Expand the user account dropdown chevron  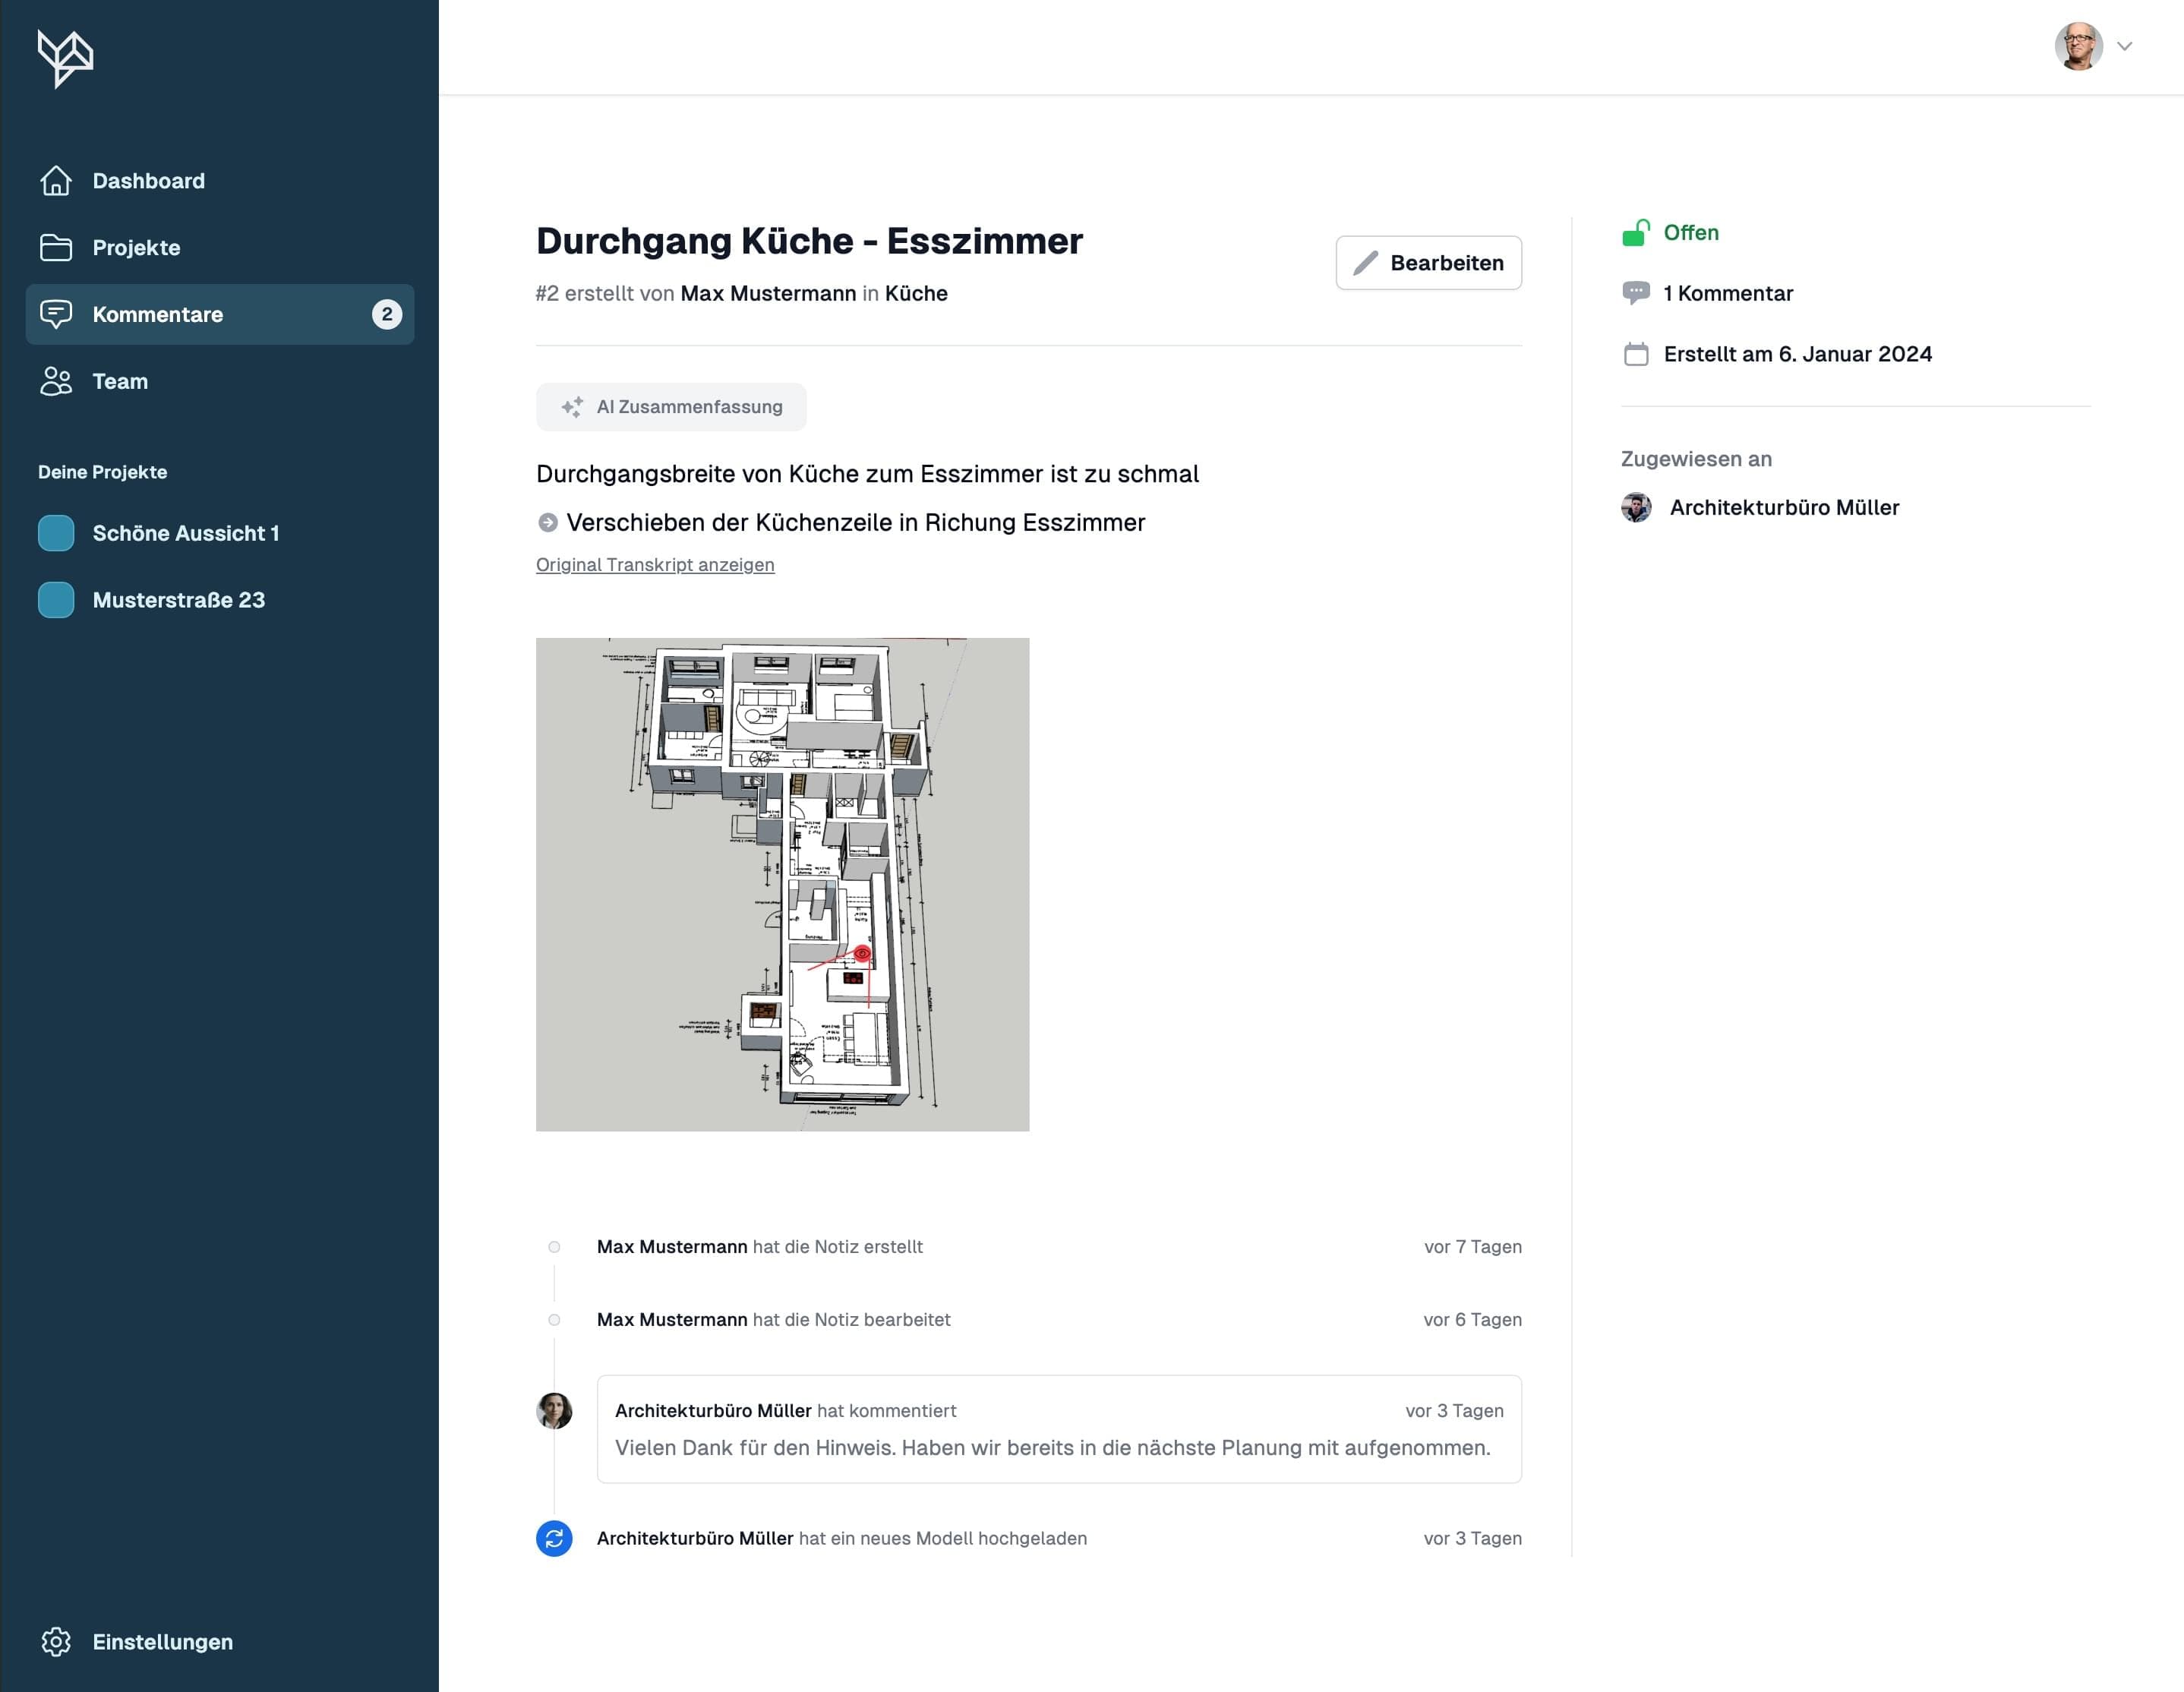coord(2125,46)
